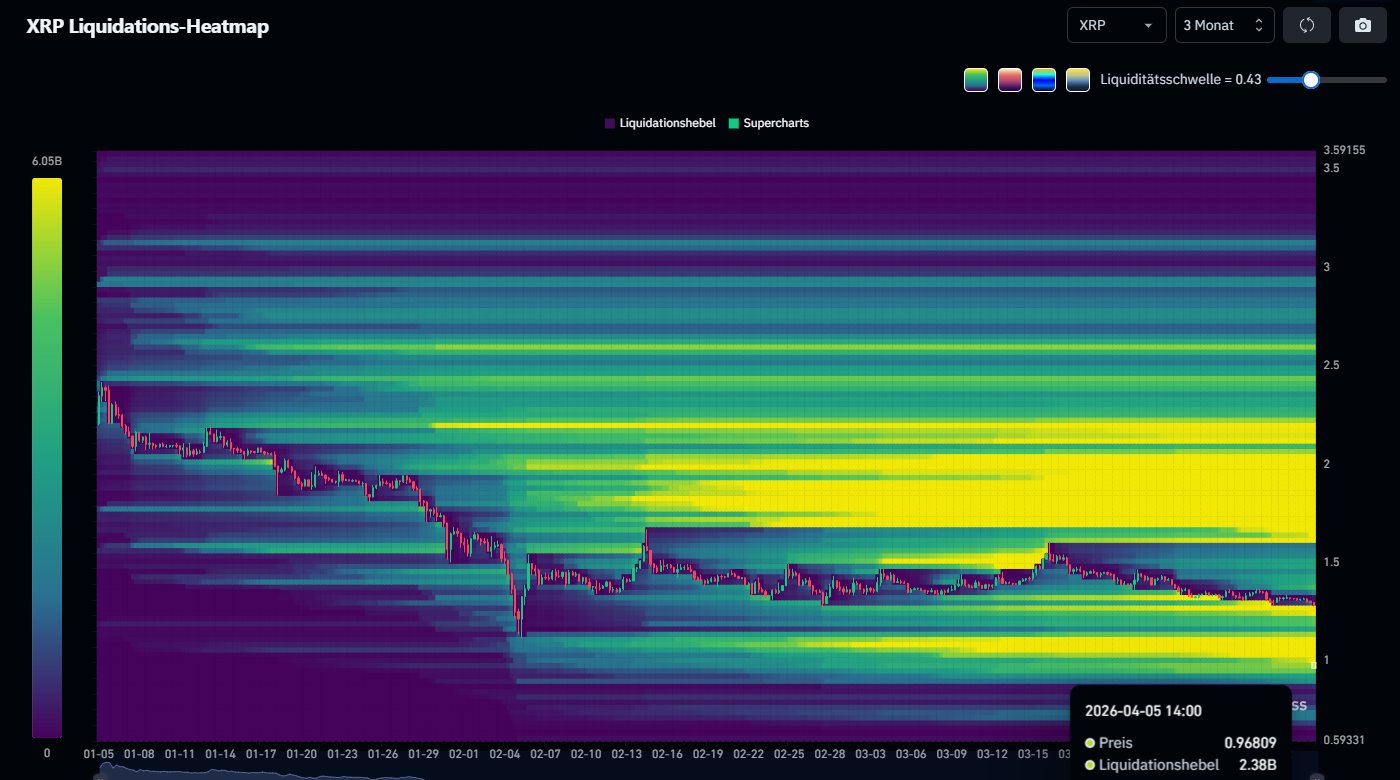
Task: Click the green Supercharts legend square
Action: coord(733,123)
